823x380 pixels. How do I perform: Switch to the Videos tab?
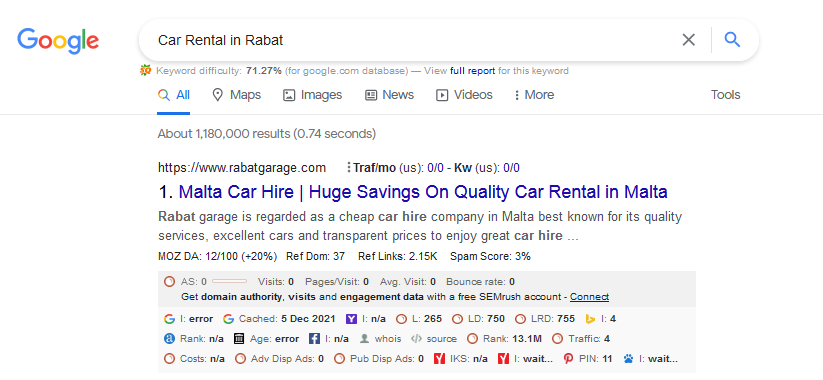(464, 95)
